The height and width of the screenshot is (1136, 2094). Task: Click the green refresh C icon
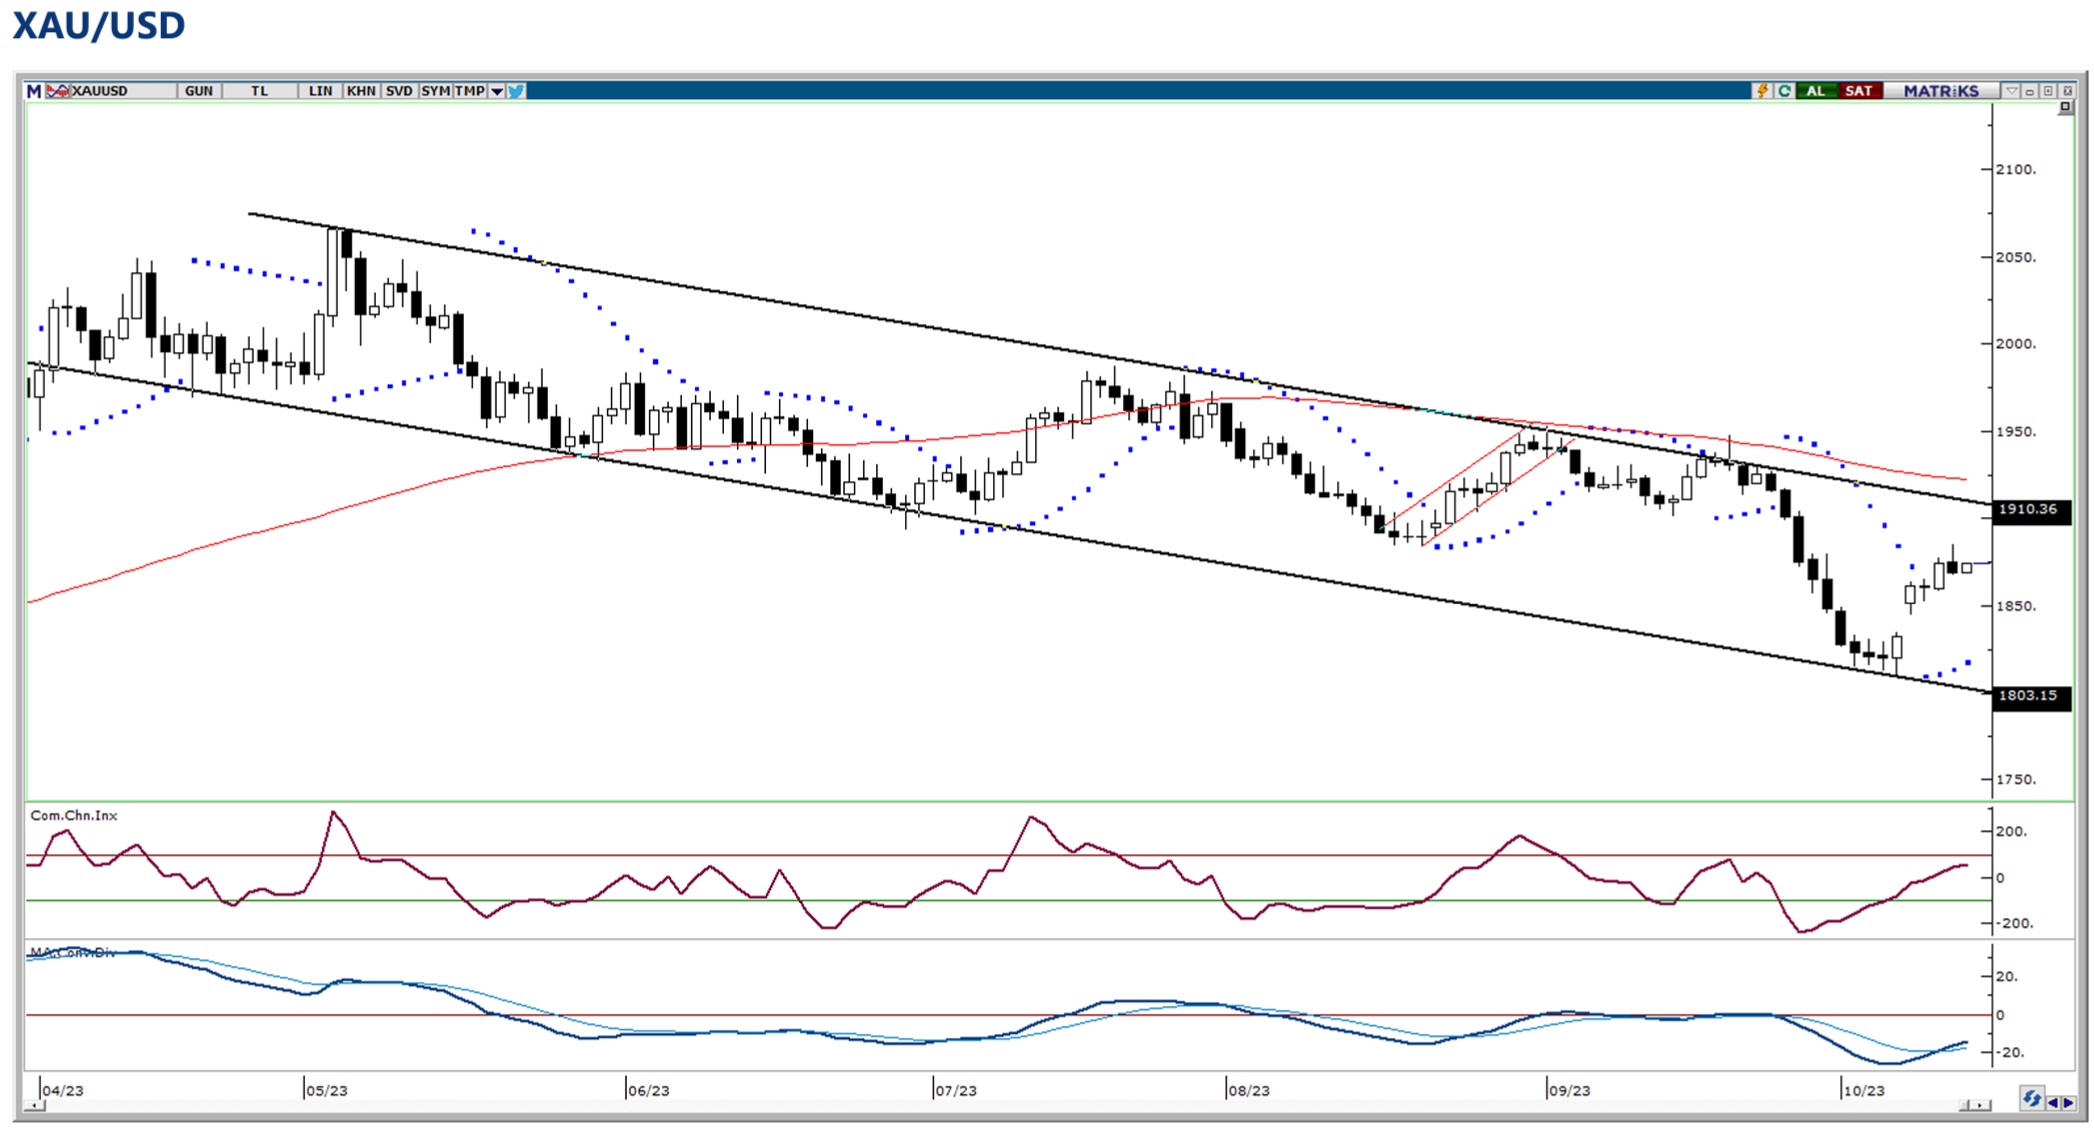click(x=1784, y=91)
